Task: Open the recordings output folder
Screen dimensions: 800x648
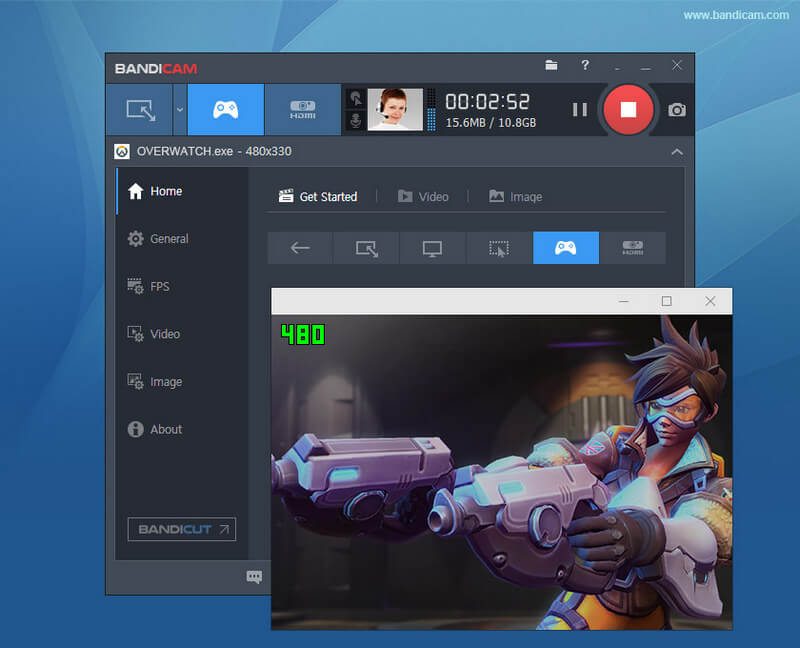Action: (x=551, y=64)
